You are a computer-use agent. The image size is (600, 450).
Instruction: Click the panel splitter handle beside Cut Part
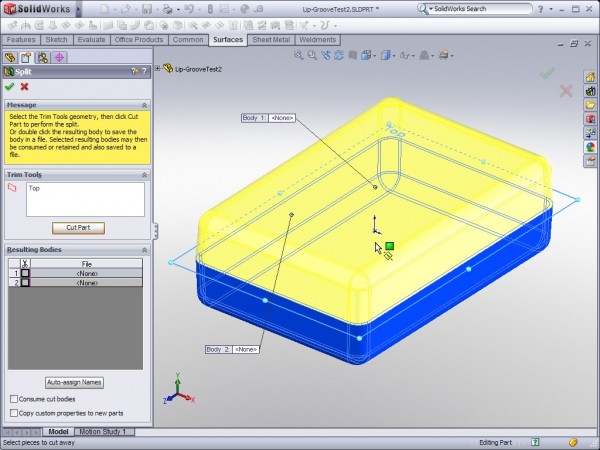156,231
